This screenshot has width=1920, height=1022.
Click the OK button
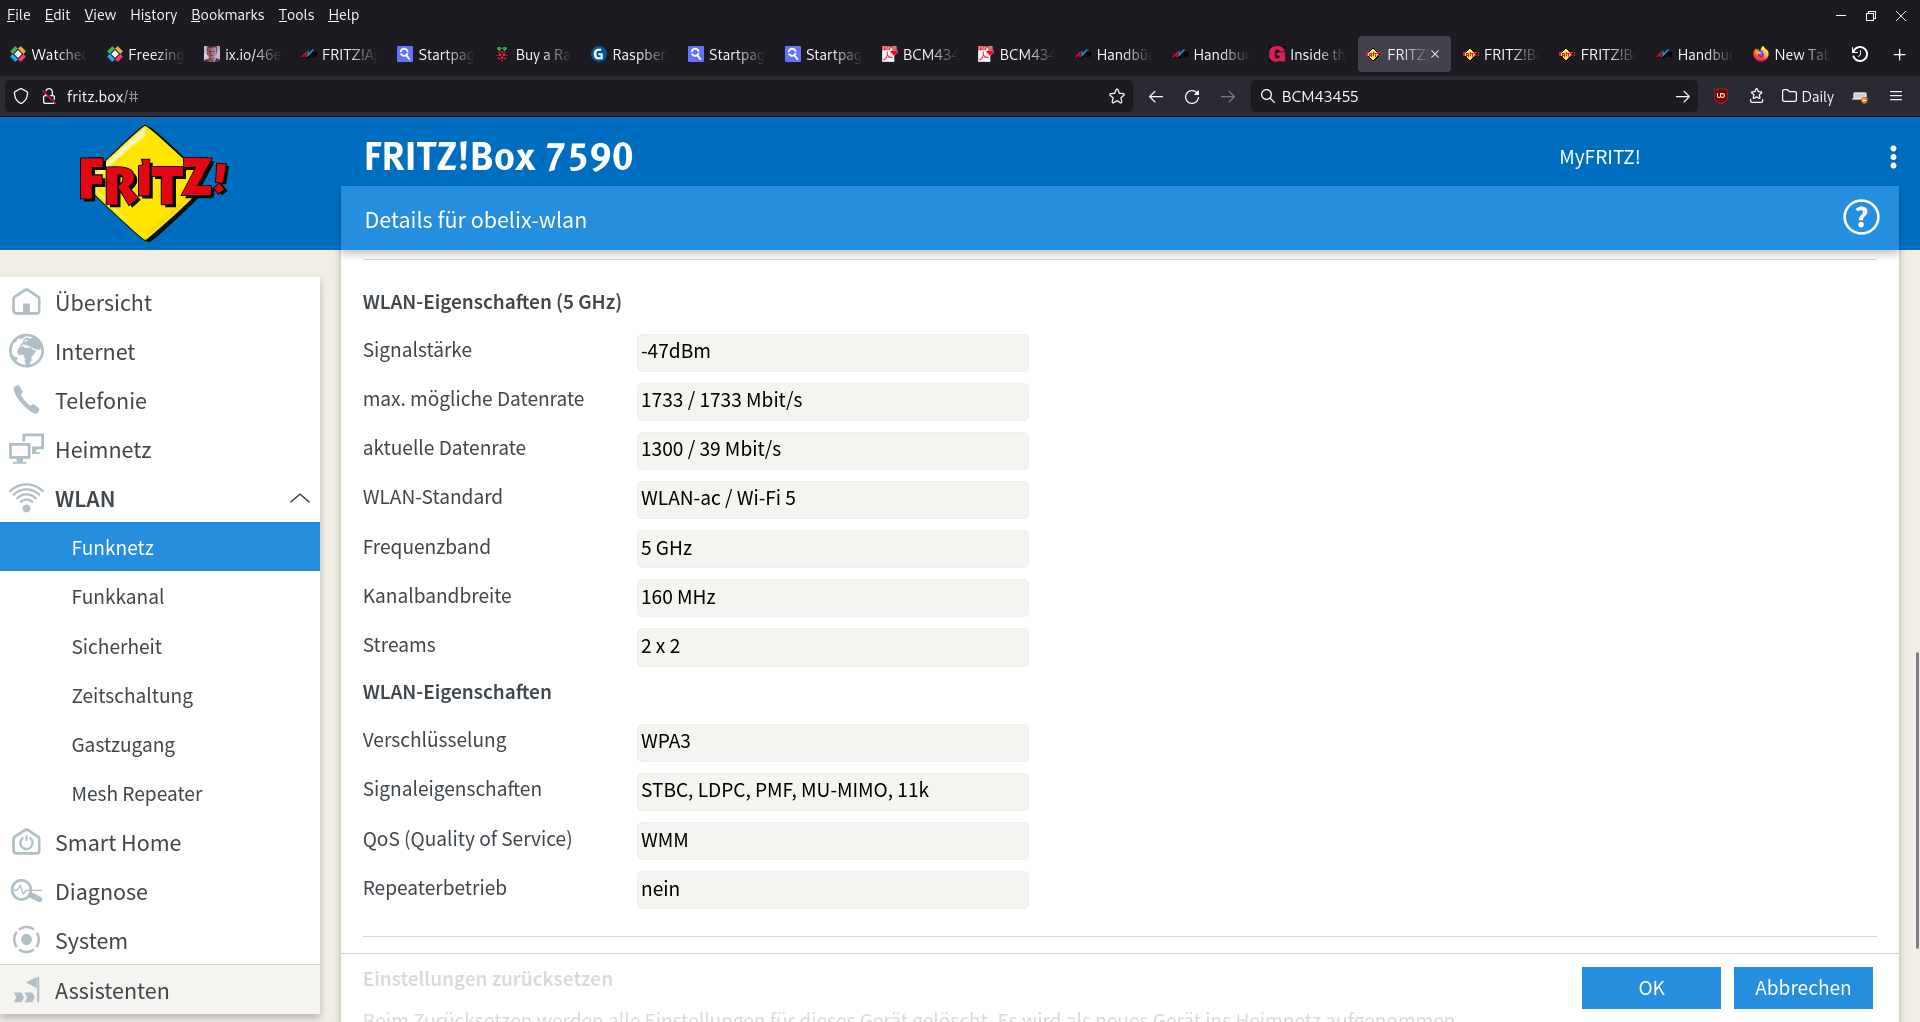tap(1650, 988)
